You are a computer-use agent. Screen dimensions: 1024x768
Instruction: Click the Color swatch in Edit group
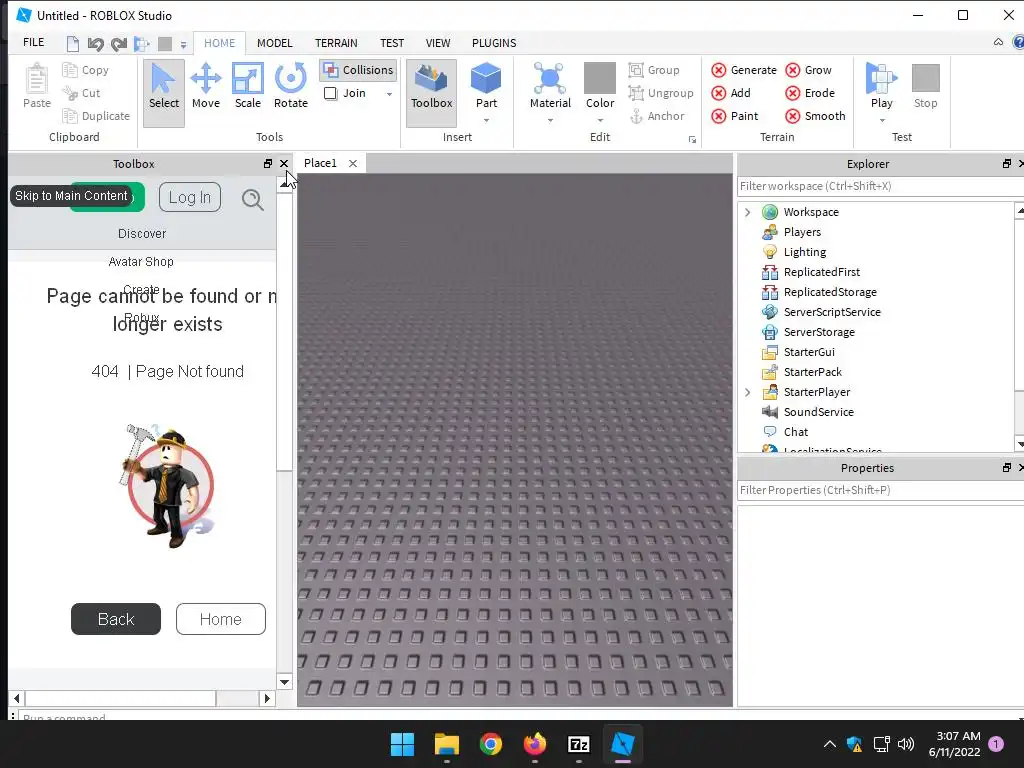click(600, 78)
